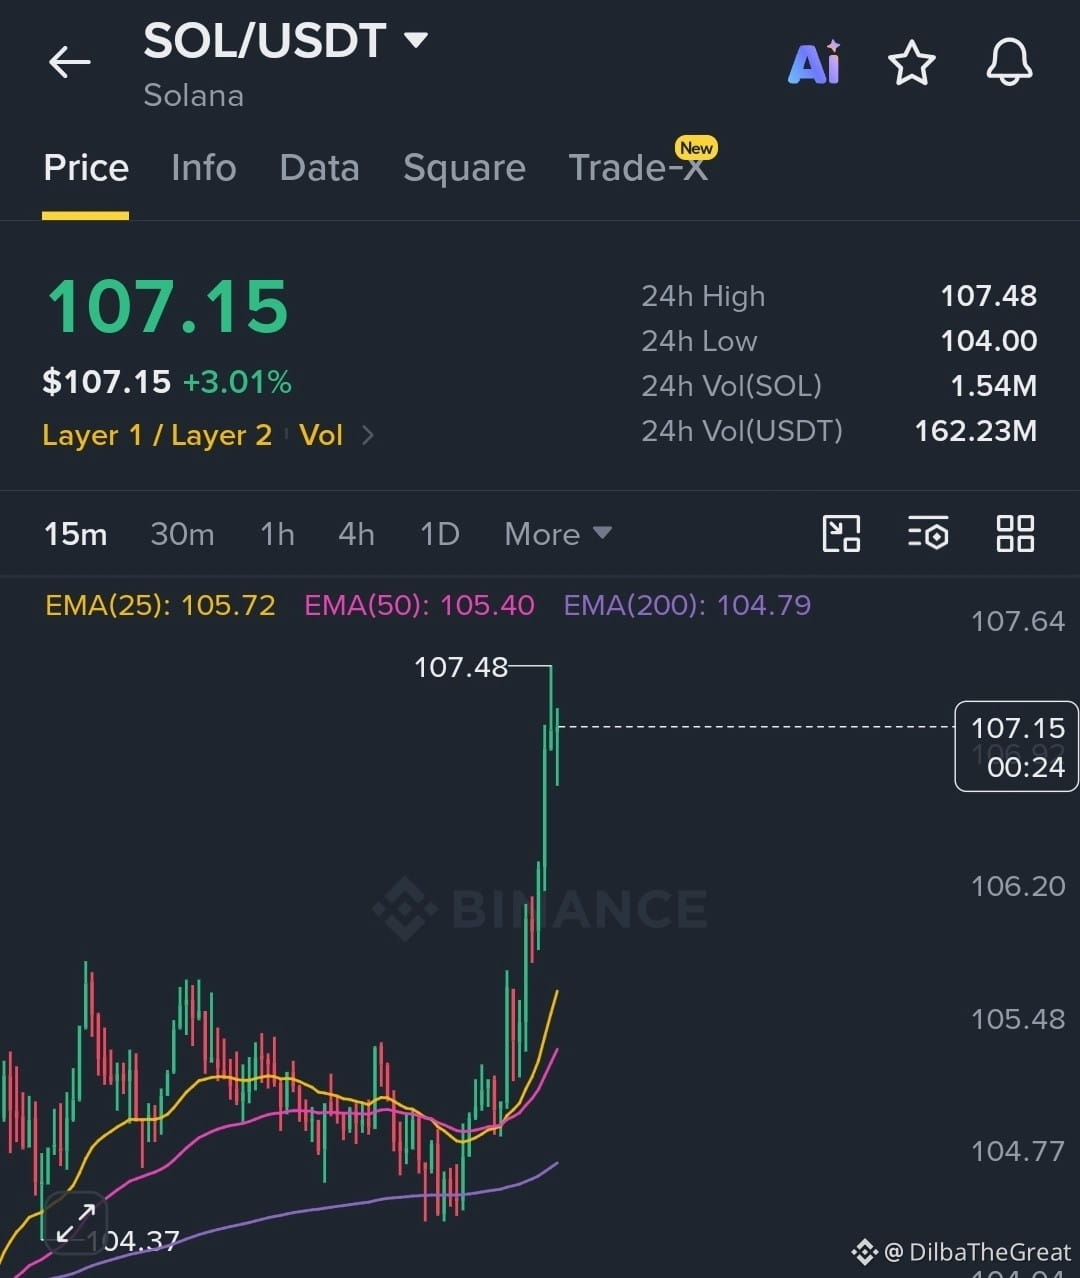1080x1278 pixels.
Task: Open the Vol tag link
Action: tap(321, 435)
